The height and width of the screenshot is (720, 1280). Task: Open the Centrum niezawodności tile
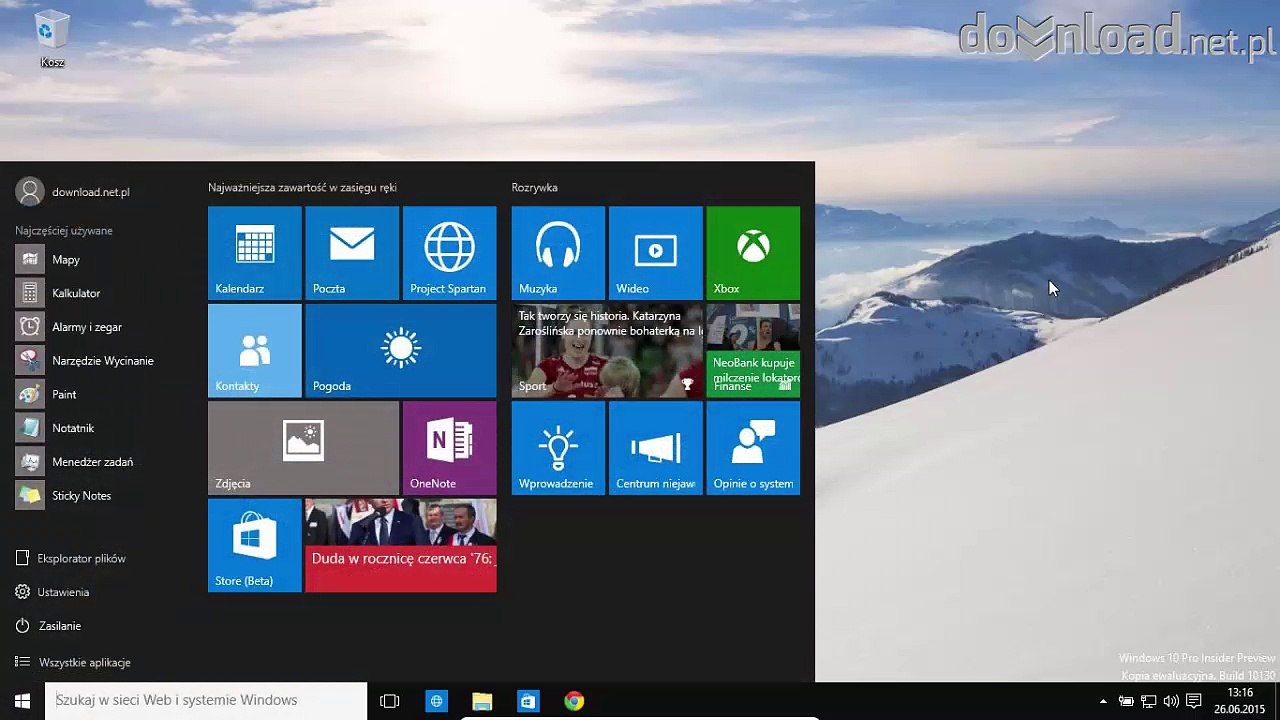point(656,448)
